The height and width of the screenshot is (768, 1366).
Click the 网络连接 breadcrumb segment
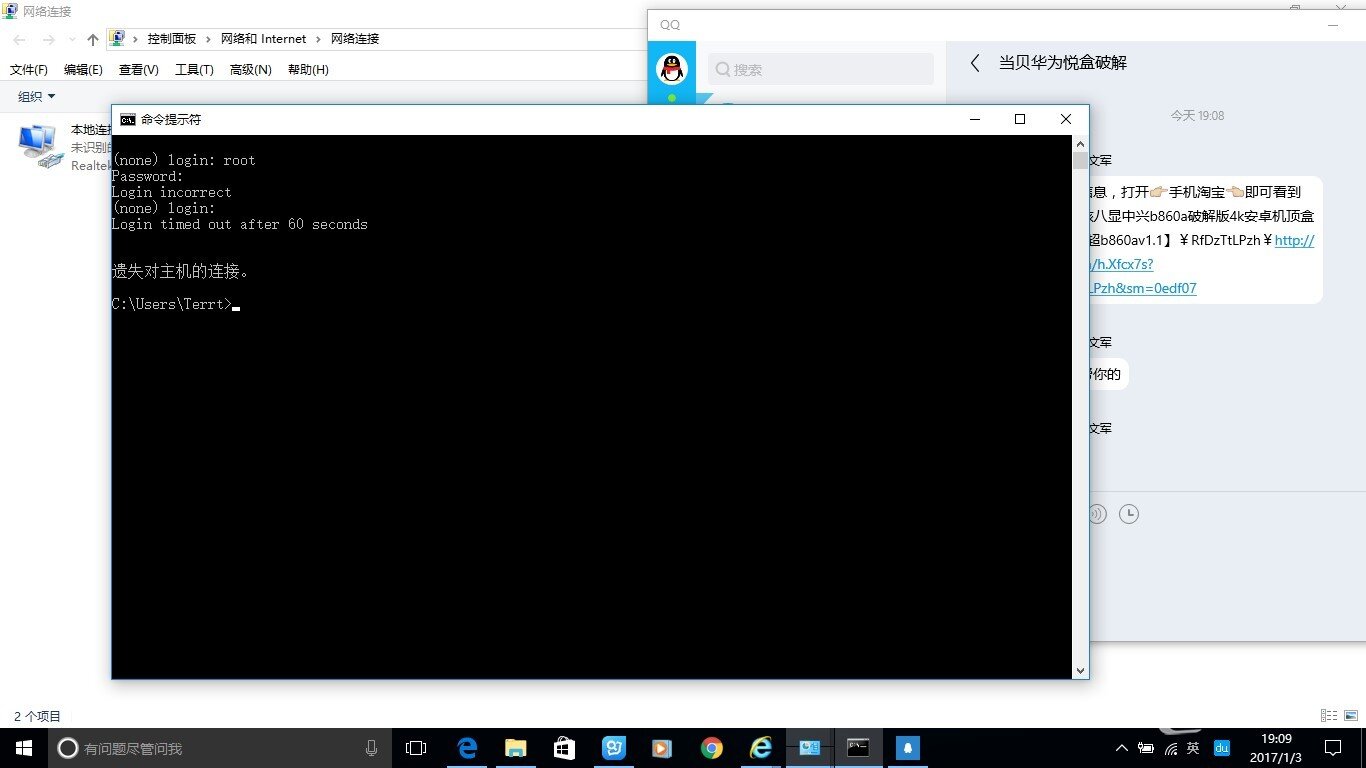click(x=355, y=39)
